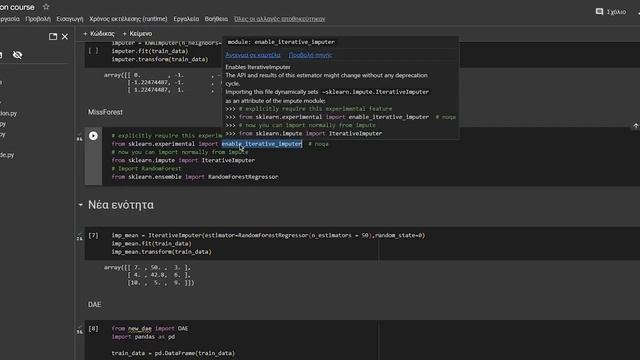Click 'from new_dae import DAE' line
Screen dimensions: 640x360
(150, 328)
